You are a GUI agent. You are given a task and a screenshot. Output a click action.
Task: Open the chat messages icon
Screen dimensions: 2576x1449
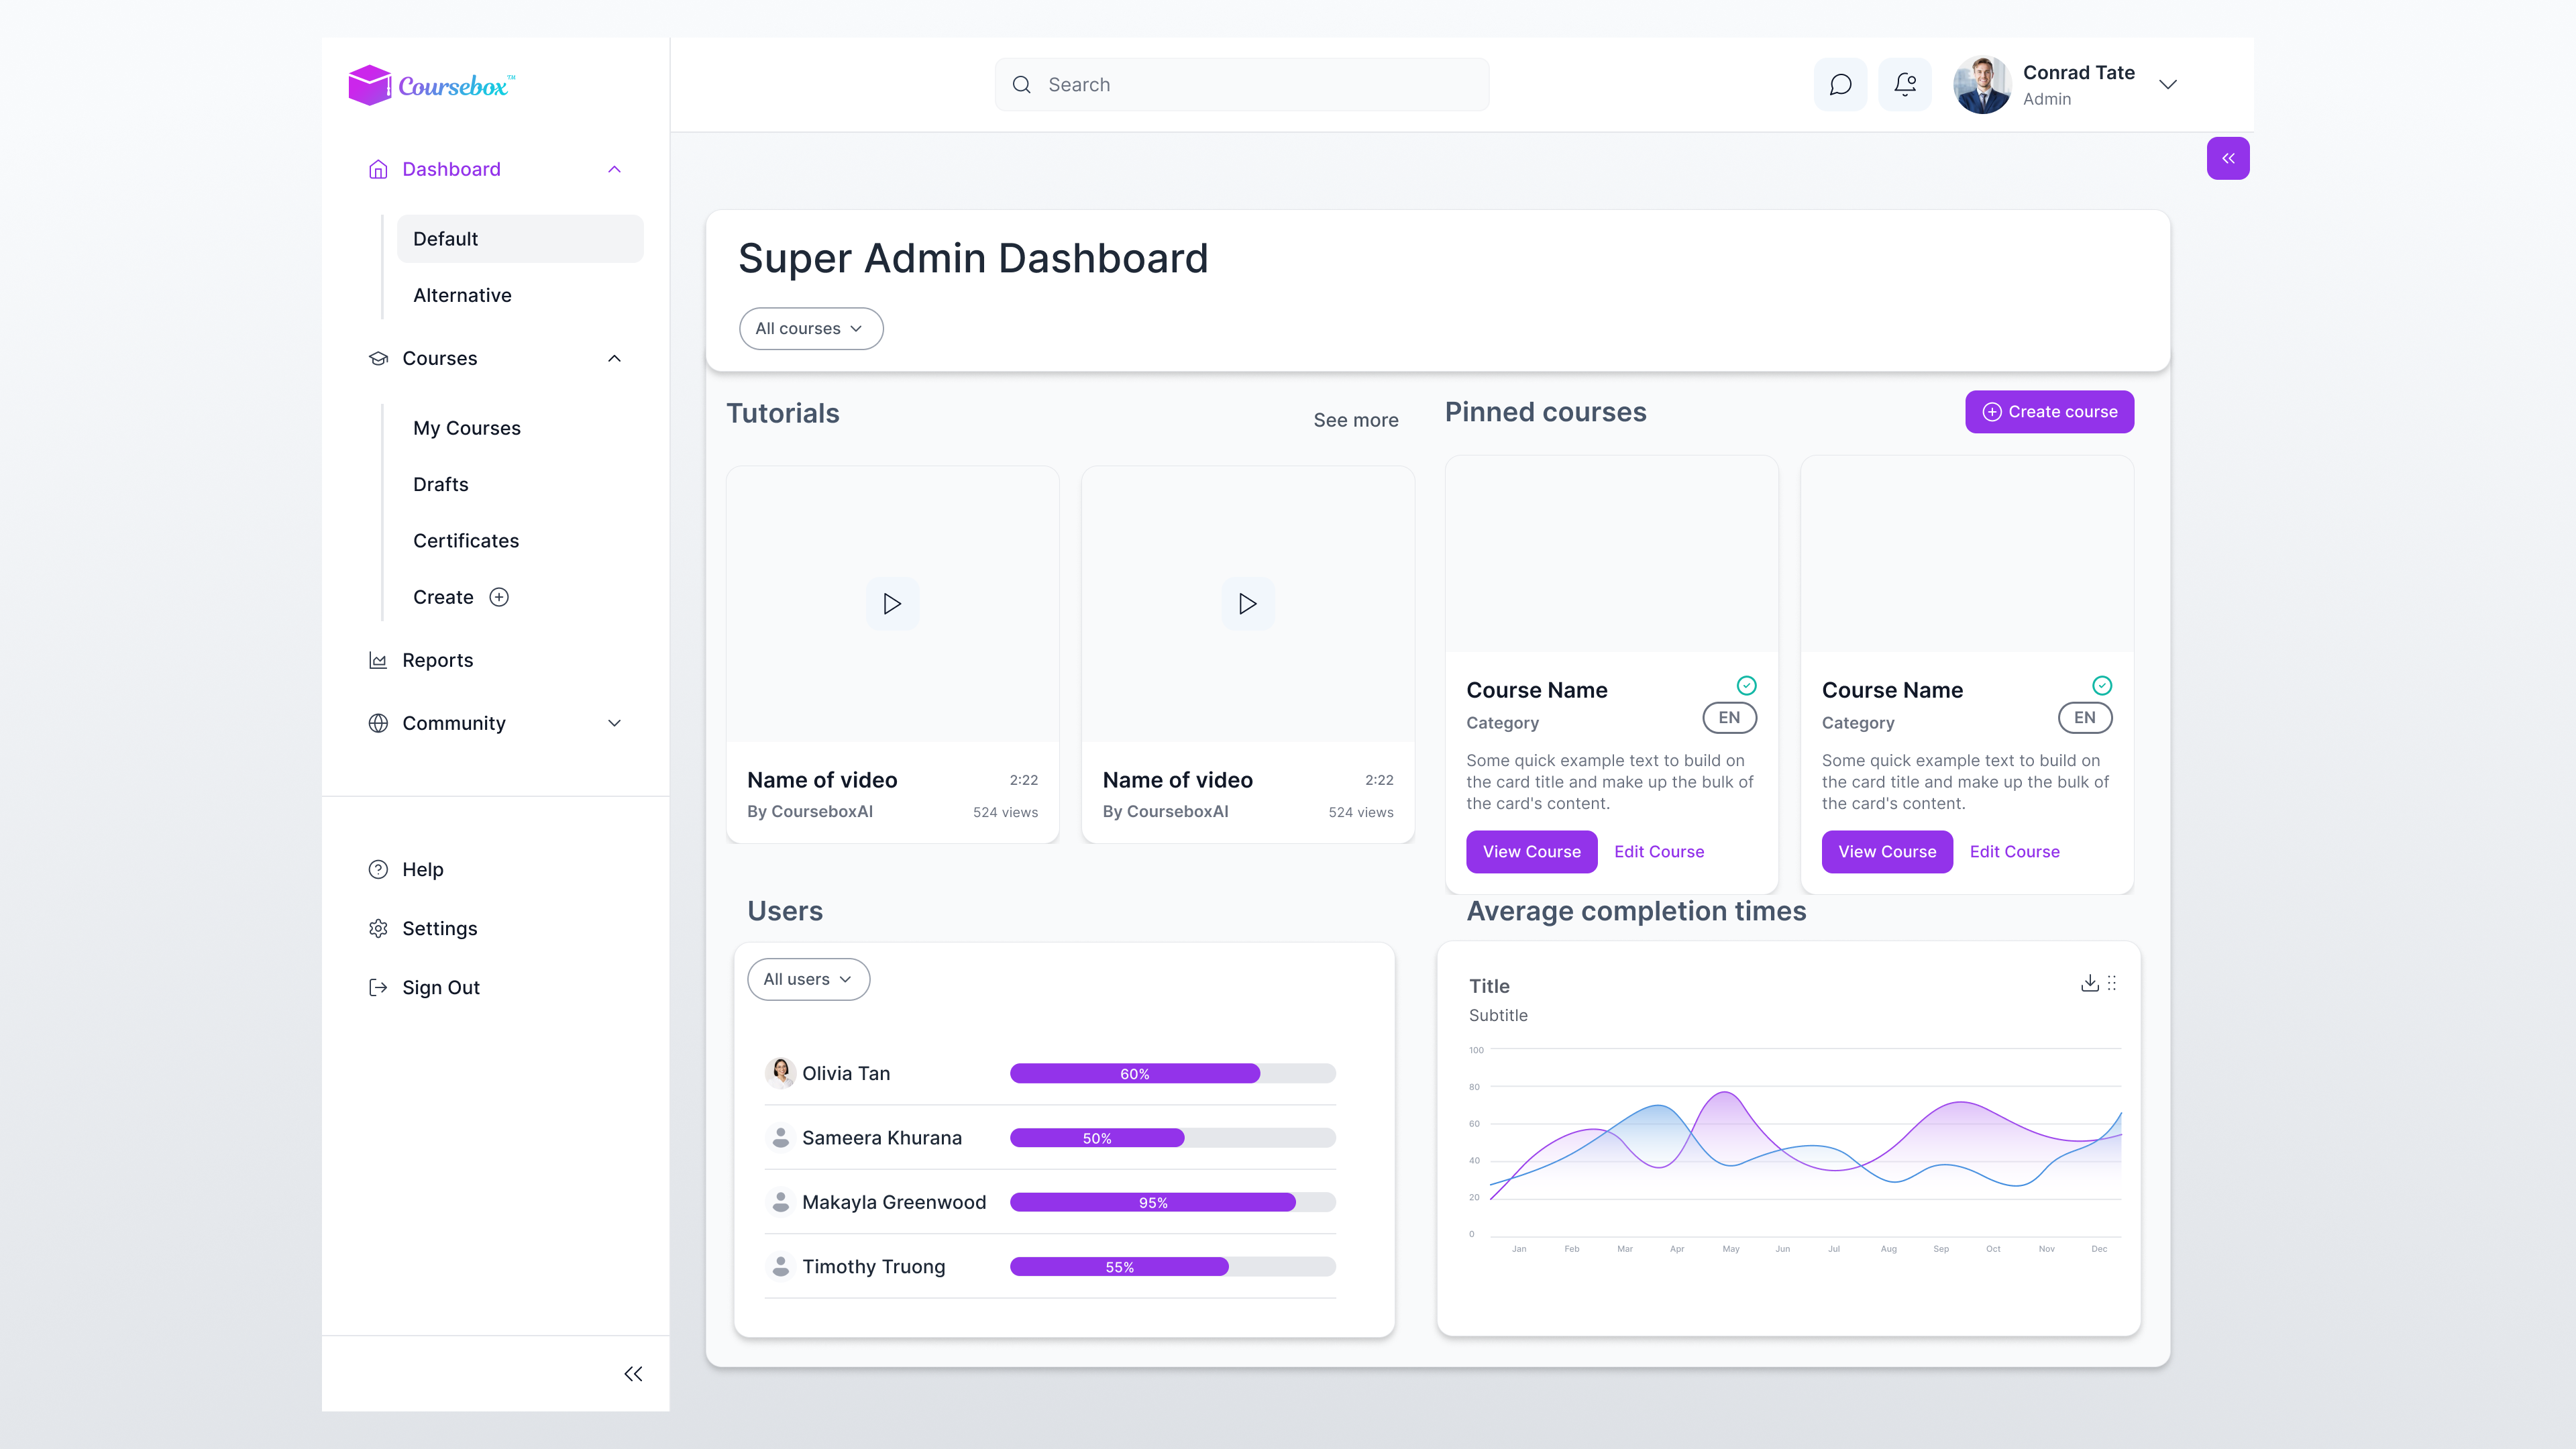(x=1840, y=85)
